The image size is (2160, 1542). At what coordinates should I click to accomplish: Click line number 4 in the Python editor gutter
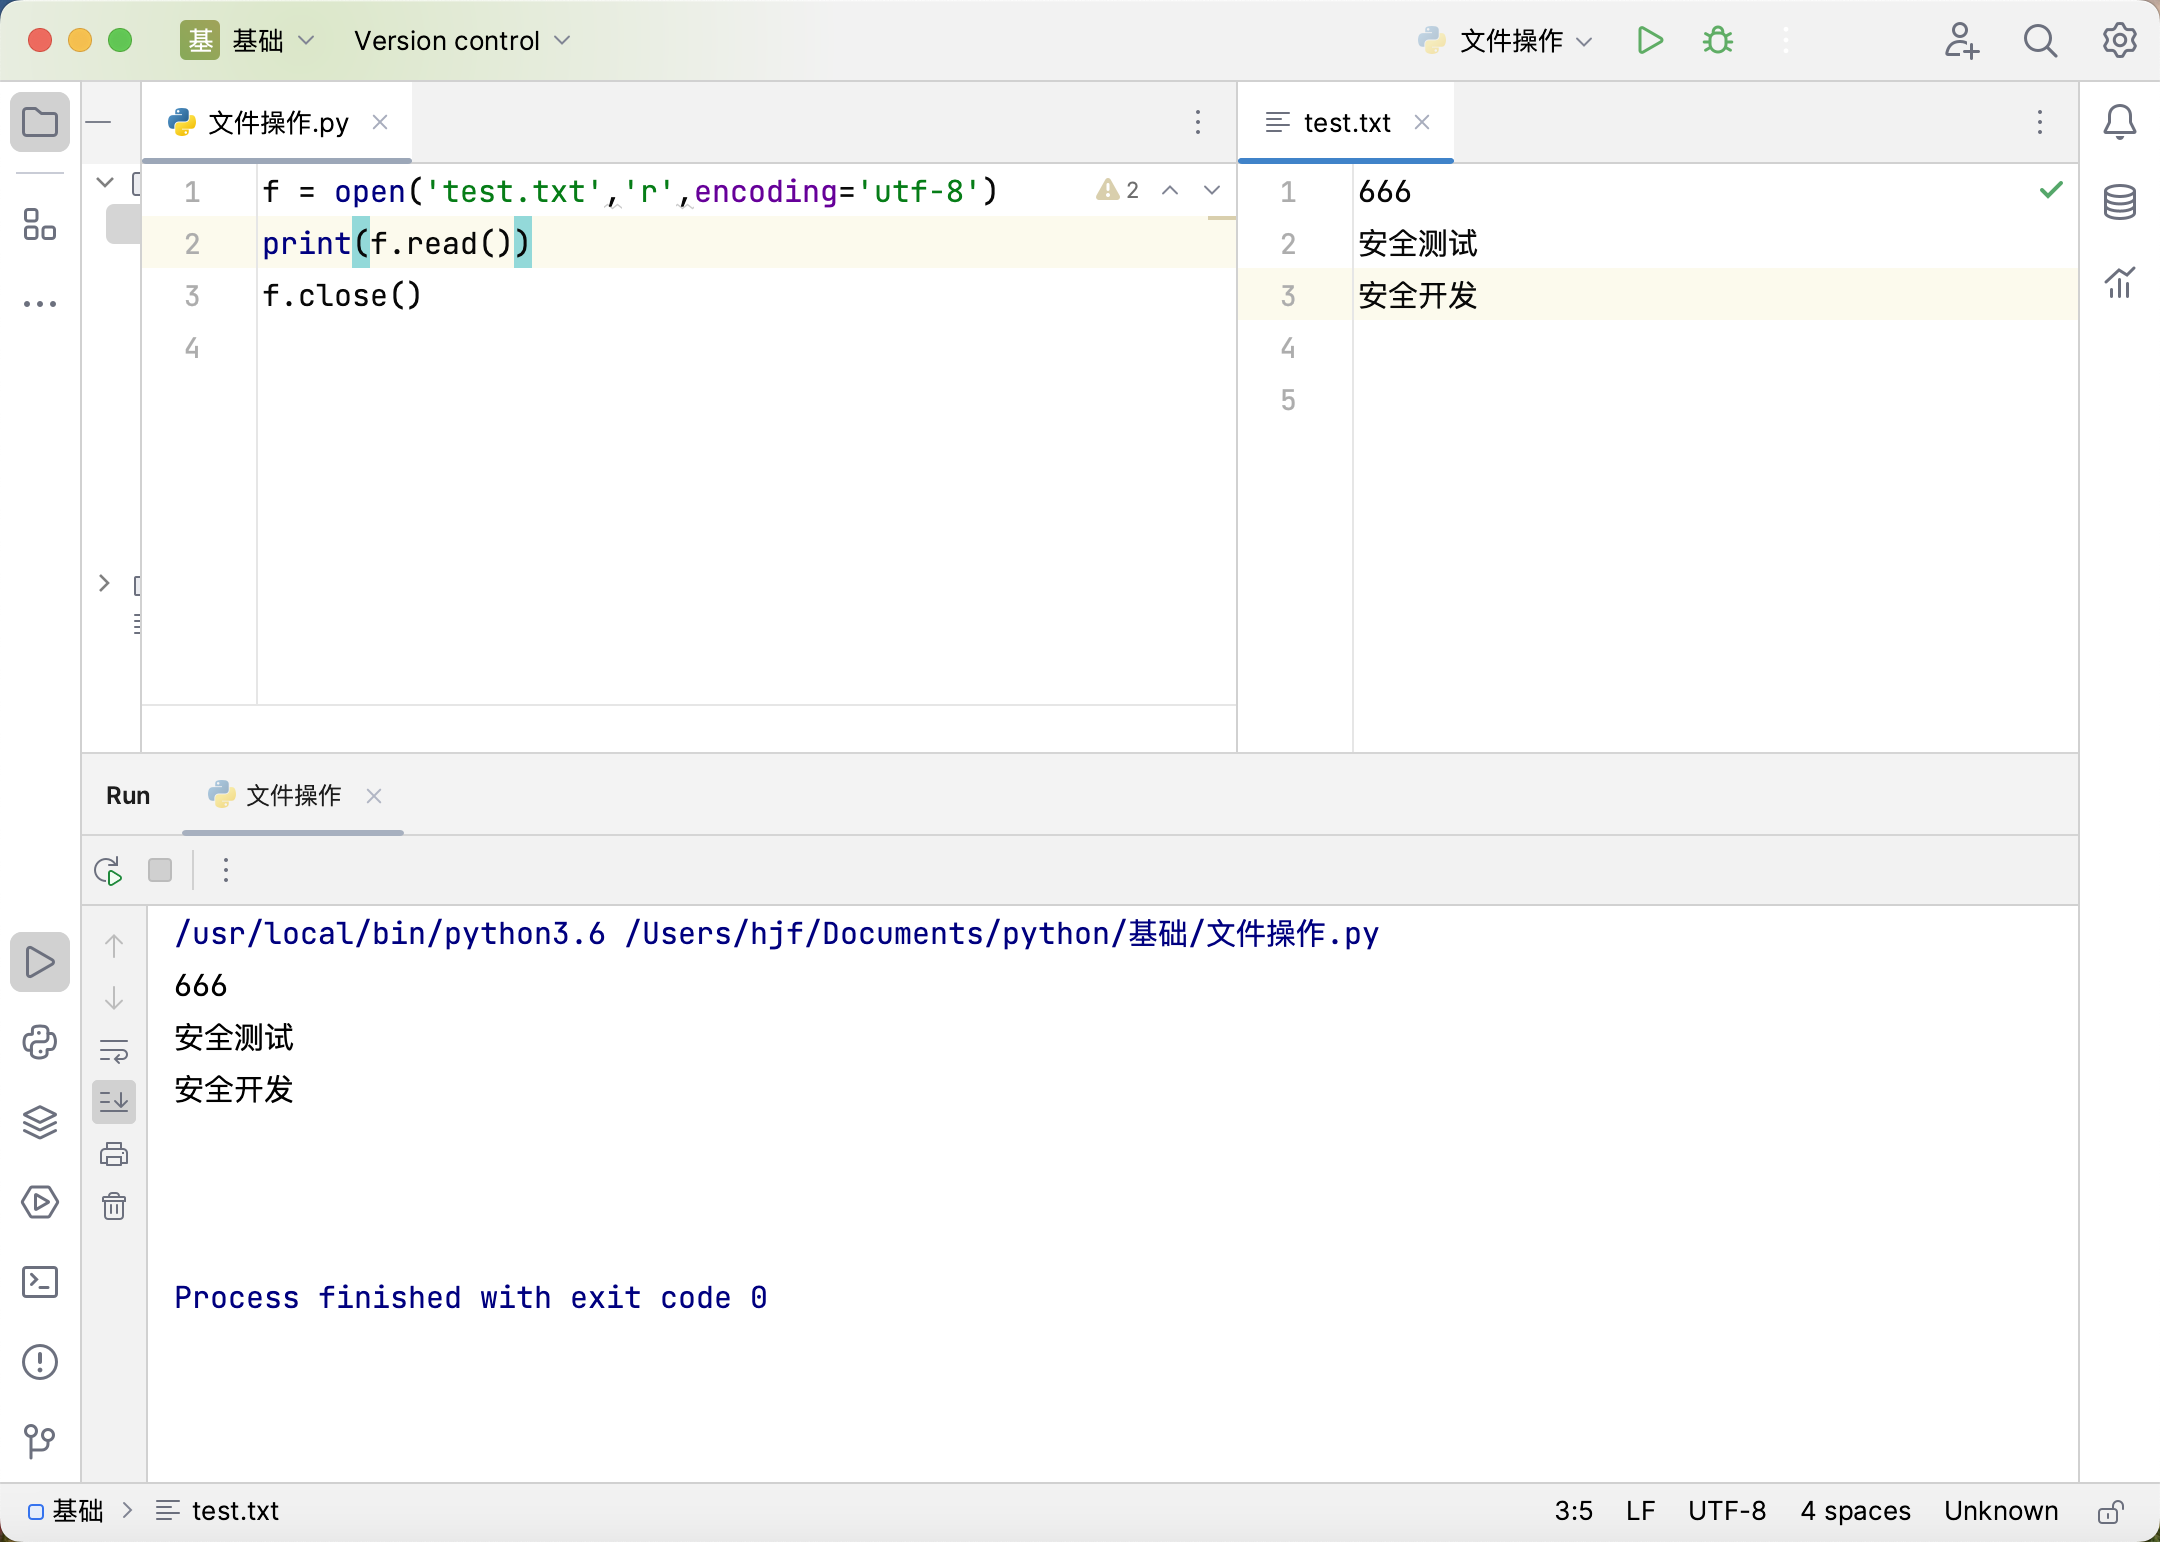pos(192,347)
